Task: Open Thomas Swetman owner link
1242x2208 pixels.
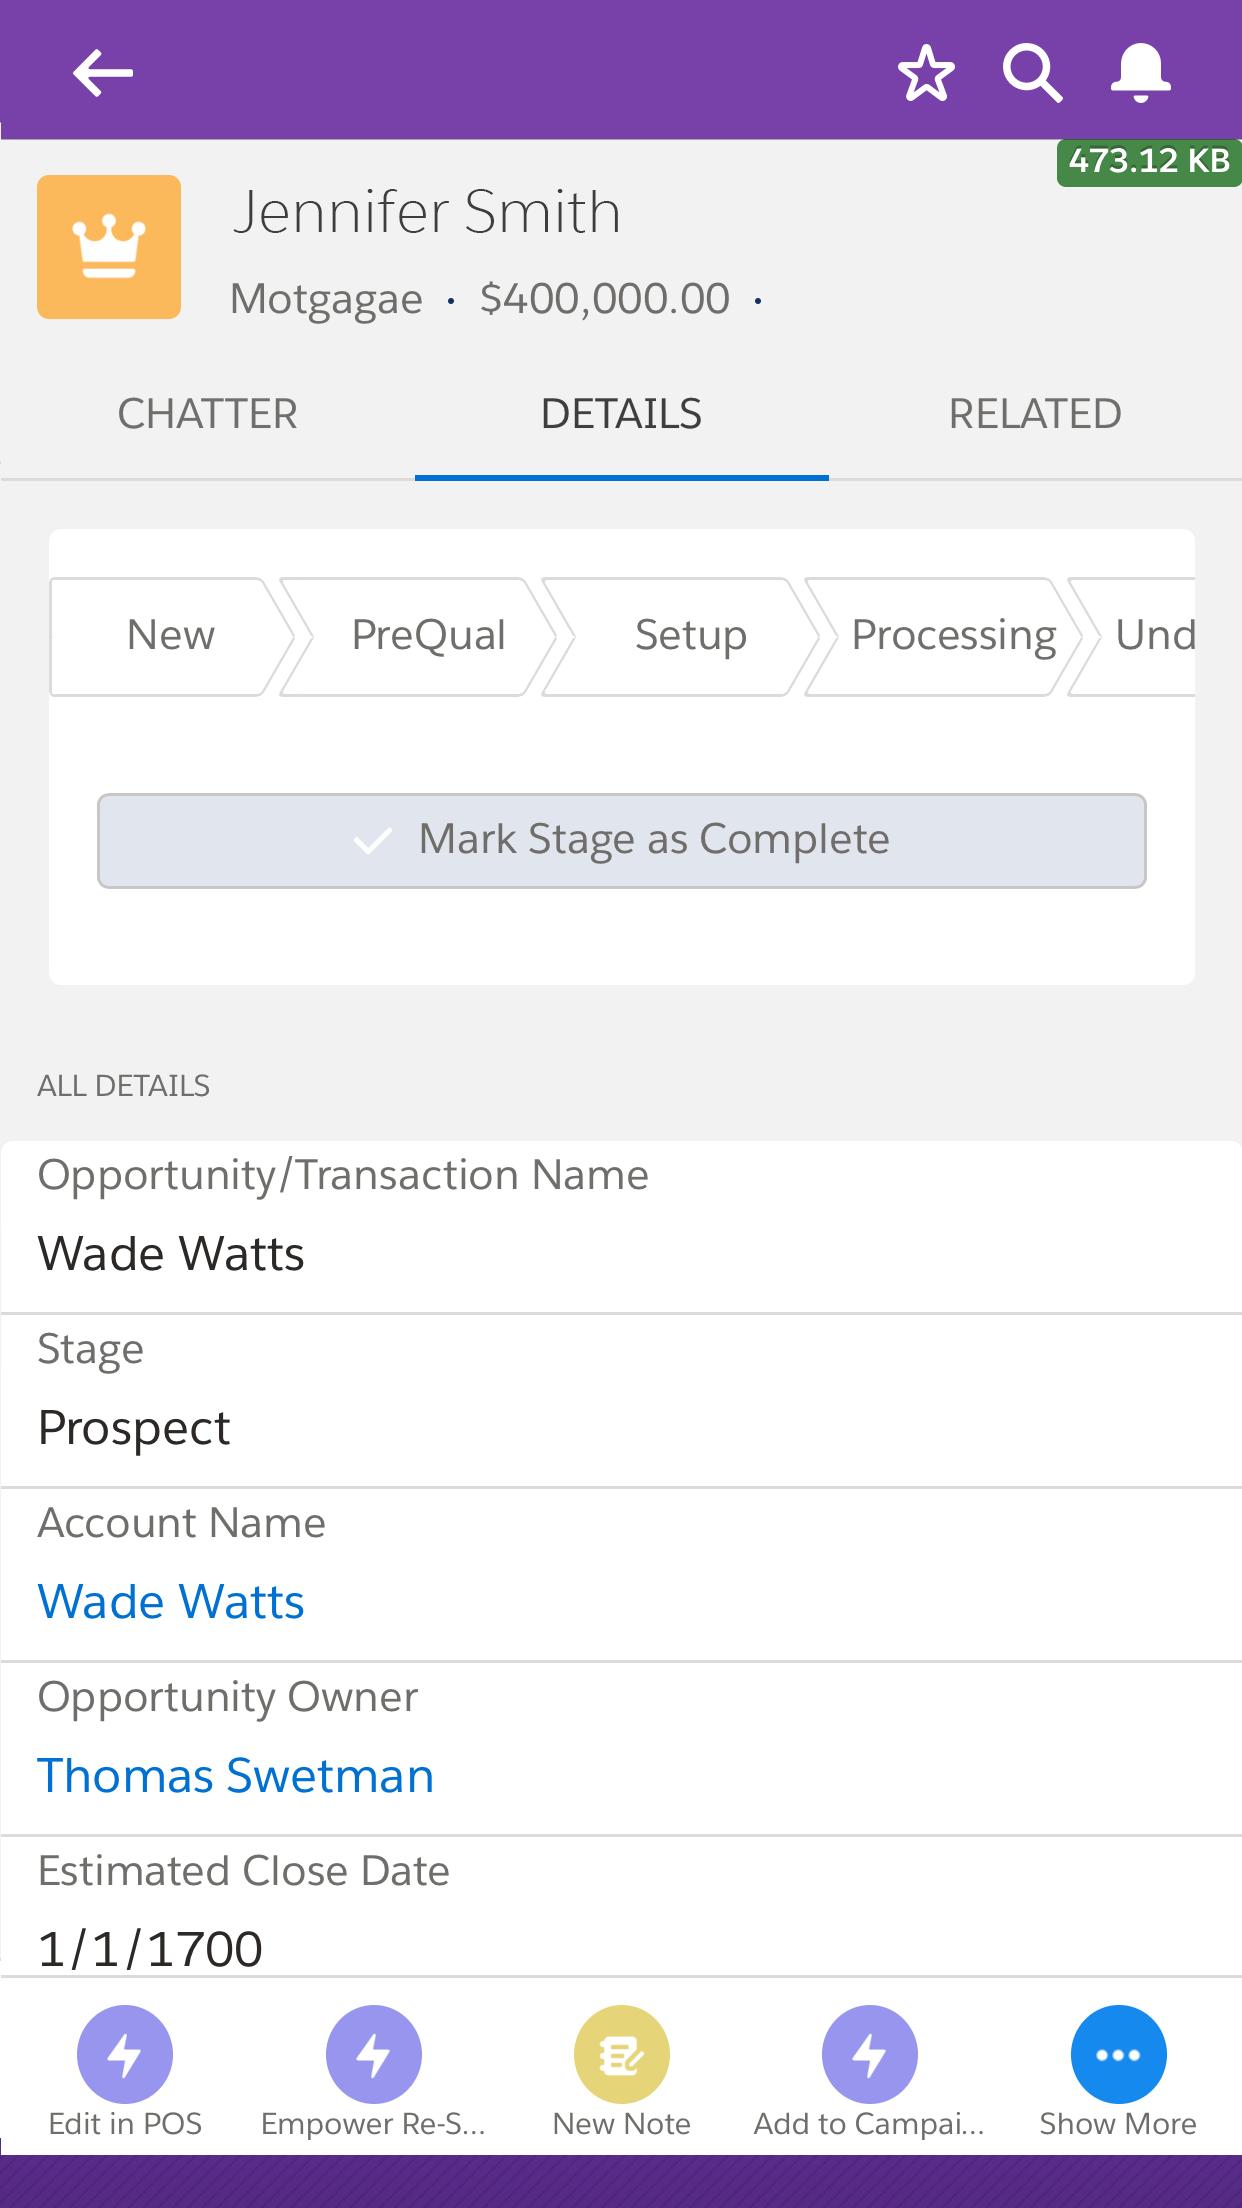Action: 236,1776
